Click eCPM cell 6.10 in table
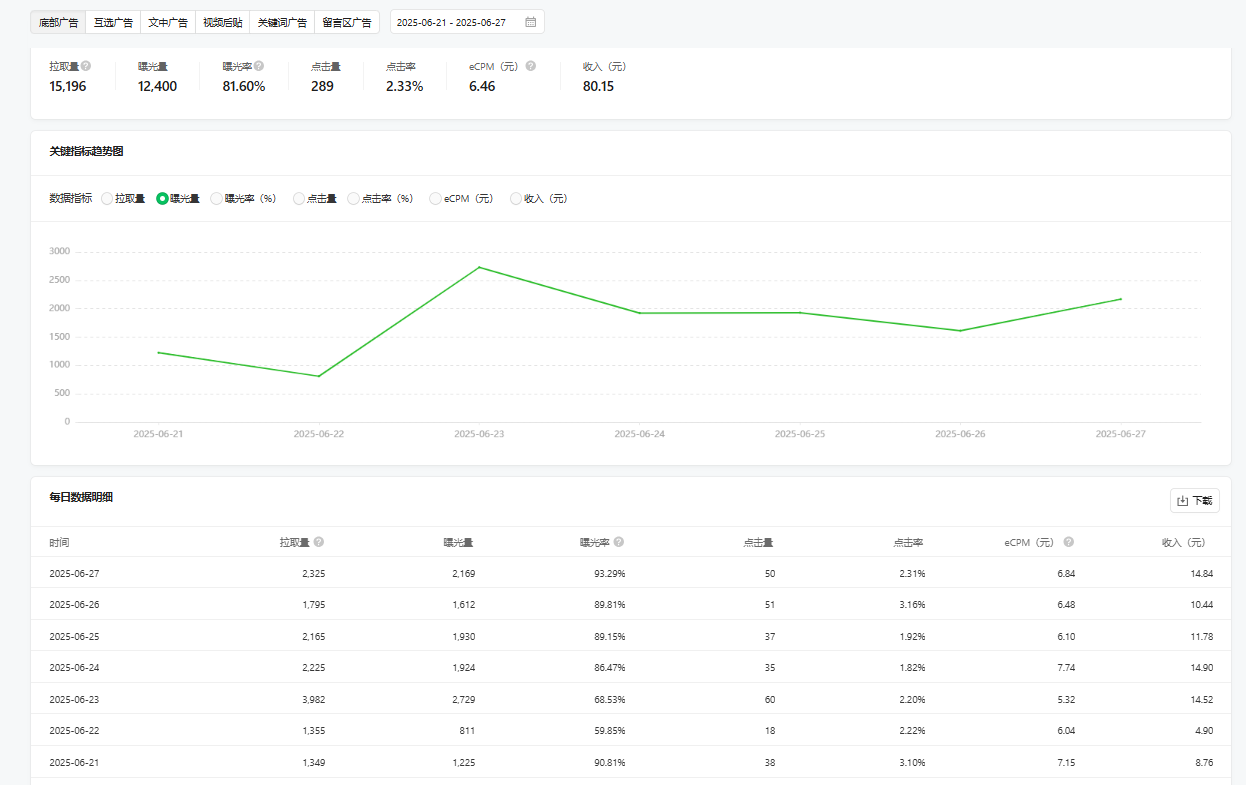Screen dimensions: 1246x785 pyautogui.click(x=1066, y=637)
